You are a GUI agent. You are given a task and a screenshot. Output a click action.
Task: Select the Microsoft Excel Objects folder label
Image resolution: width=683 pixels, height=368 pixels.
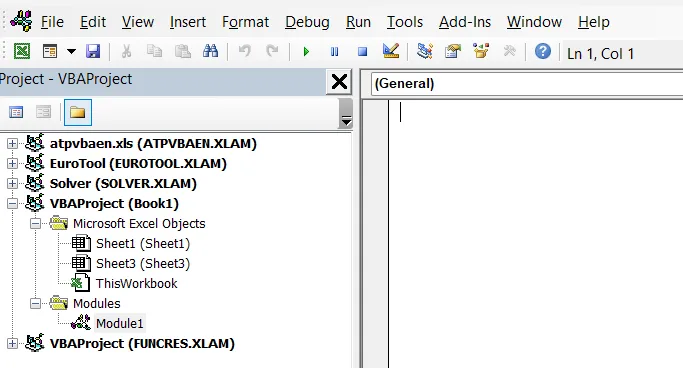[139, 223]
